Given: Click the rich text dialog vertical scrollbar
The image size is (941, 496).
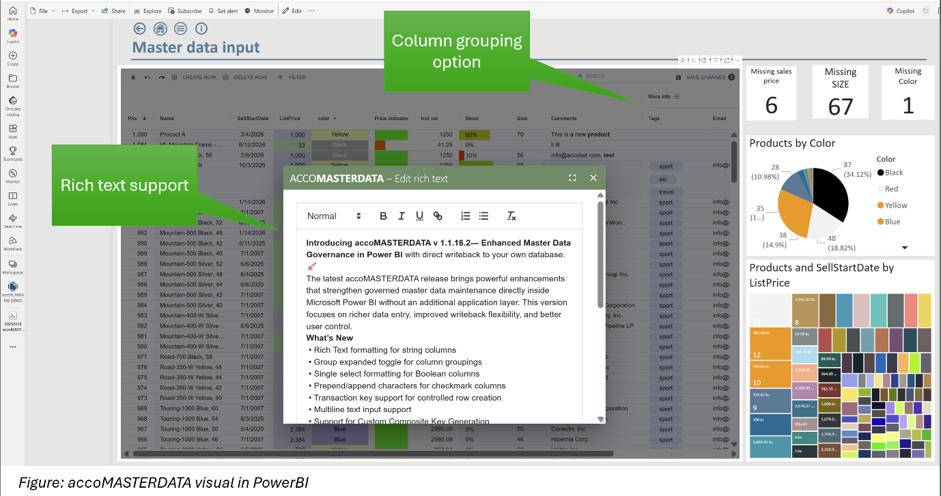Looking at the screenshot, I should pos(600,254).
